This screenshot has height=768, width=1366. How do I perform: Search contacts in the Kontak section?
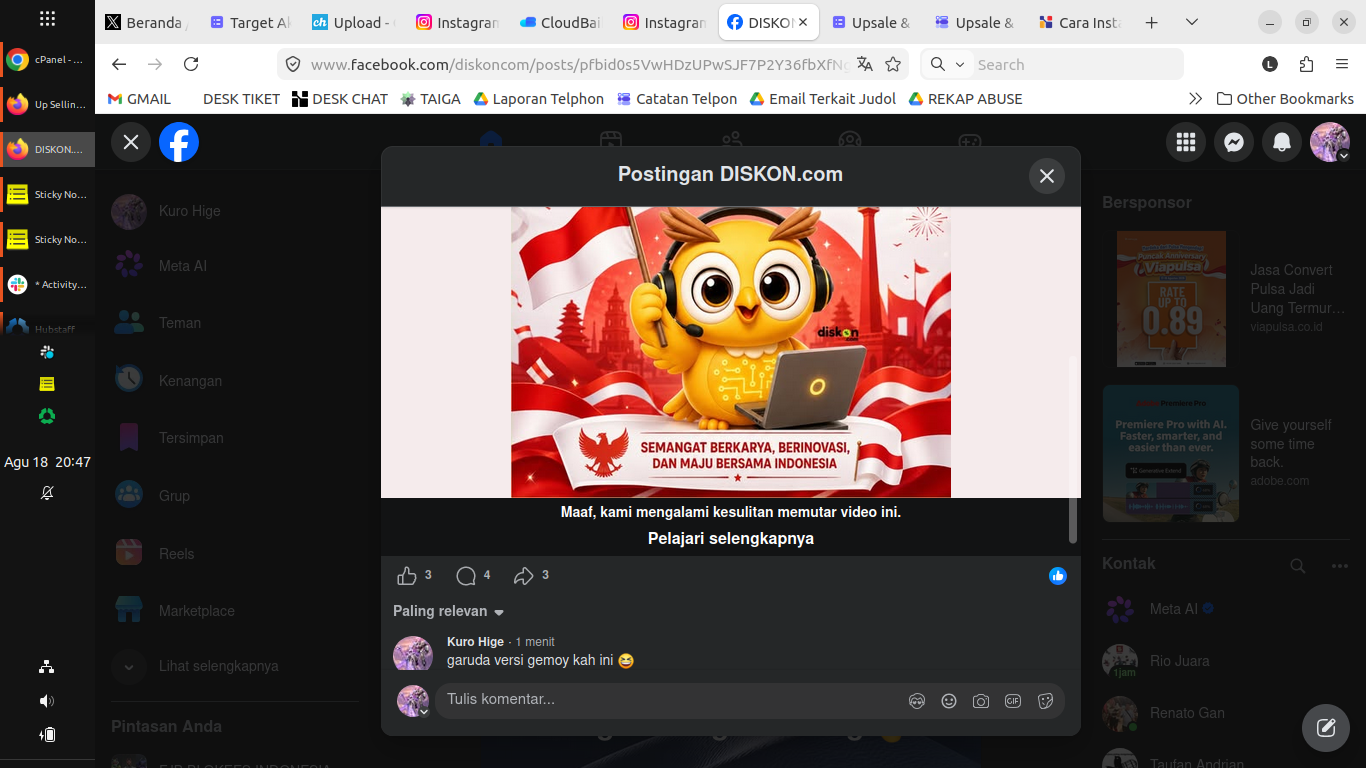point(1298,566)
